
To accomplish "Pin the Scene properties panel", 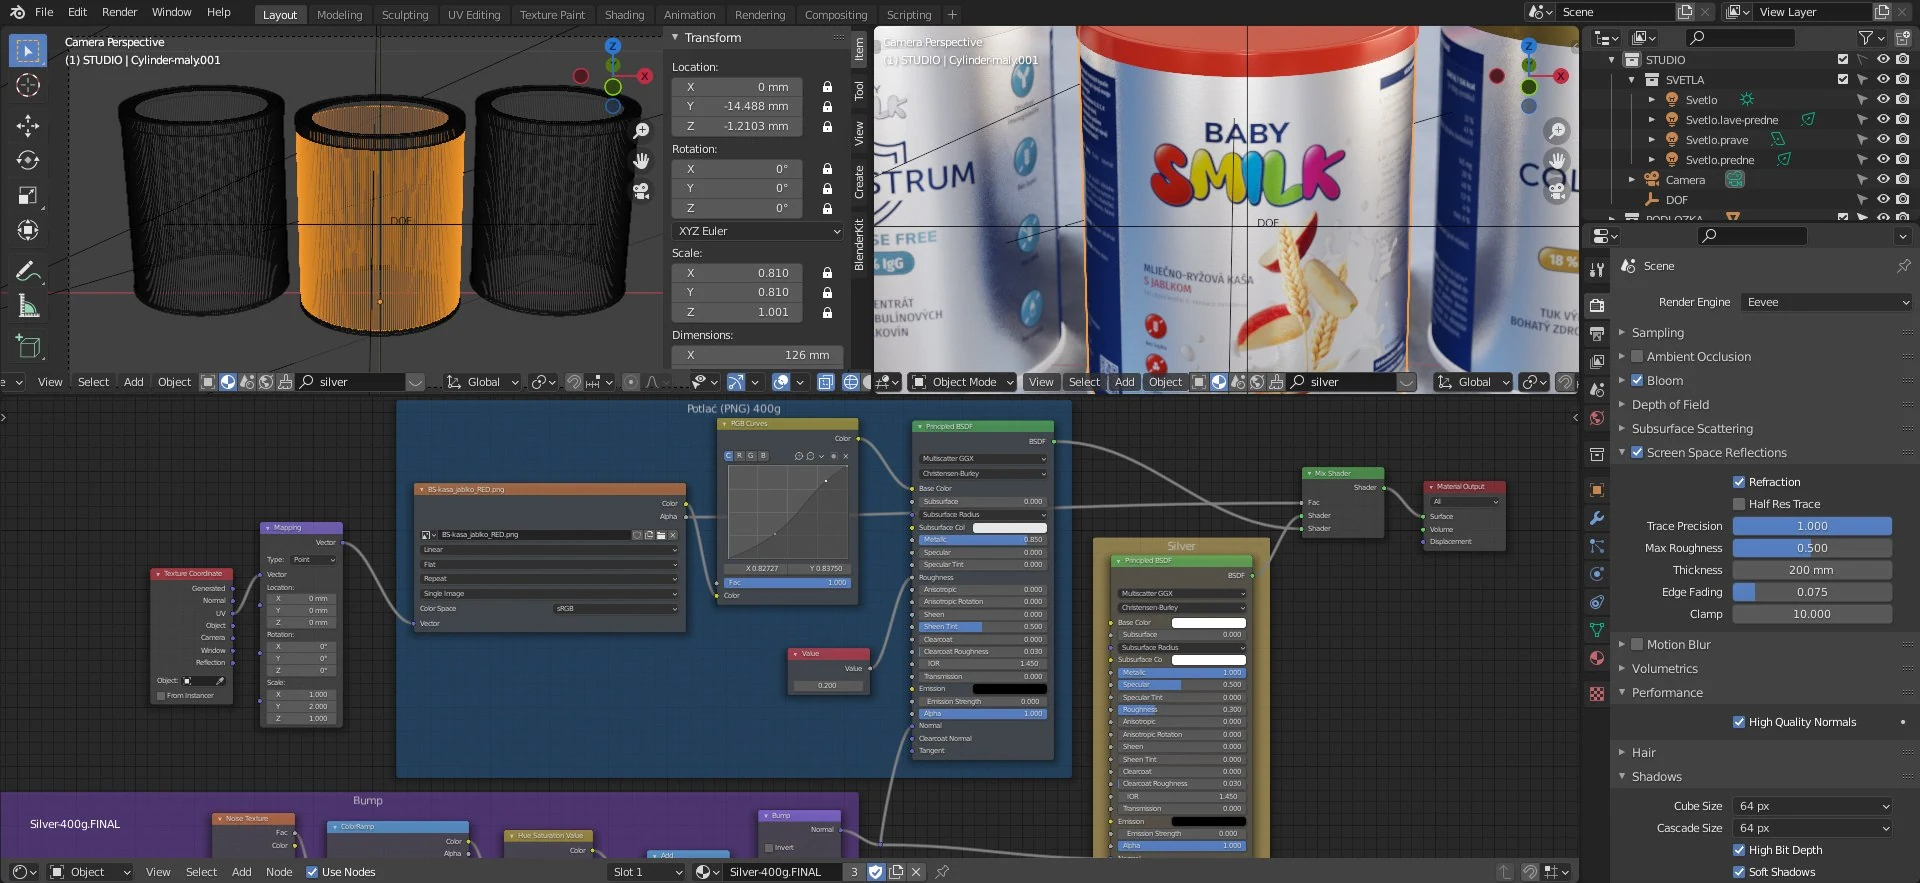I will (x=1903, y=266).
